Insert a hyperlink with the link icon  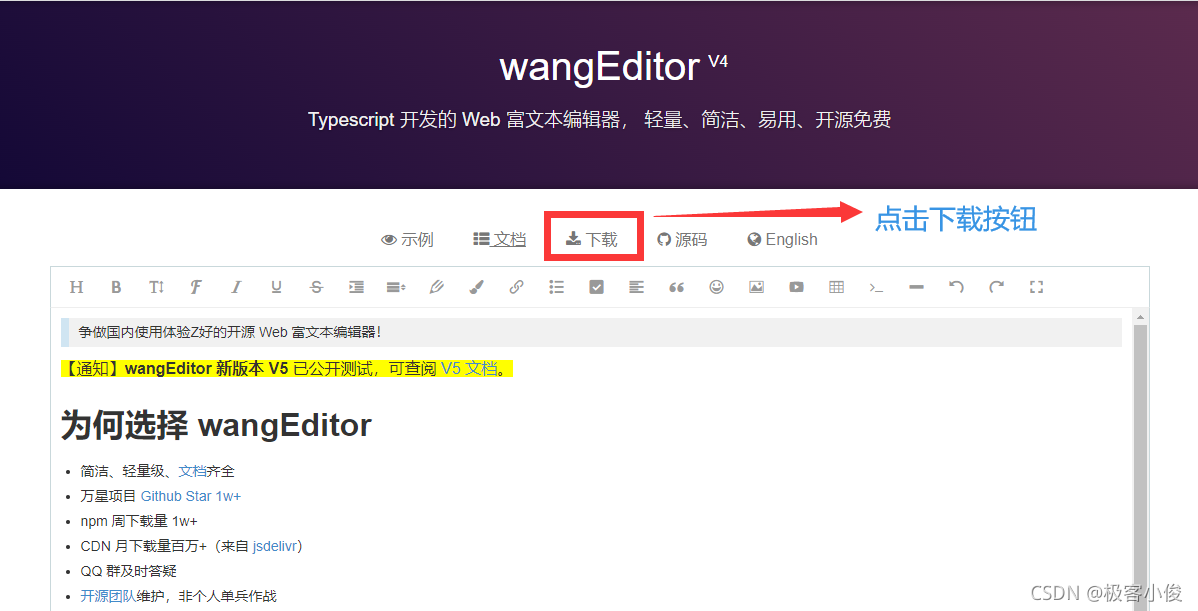516,287
